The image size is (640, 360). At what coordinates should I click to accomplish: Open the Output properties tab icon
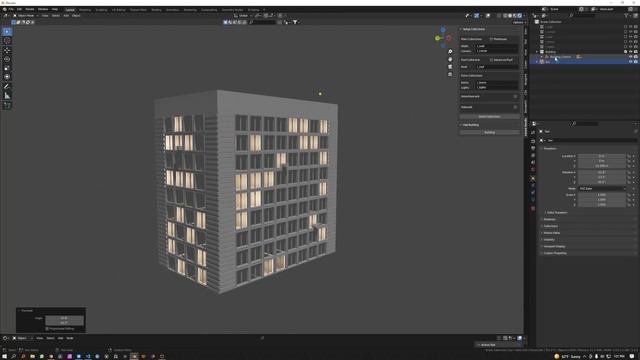pyautogui.click(x=533, y=148)
